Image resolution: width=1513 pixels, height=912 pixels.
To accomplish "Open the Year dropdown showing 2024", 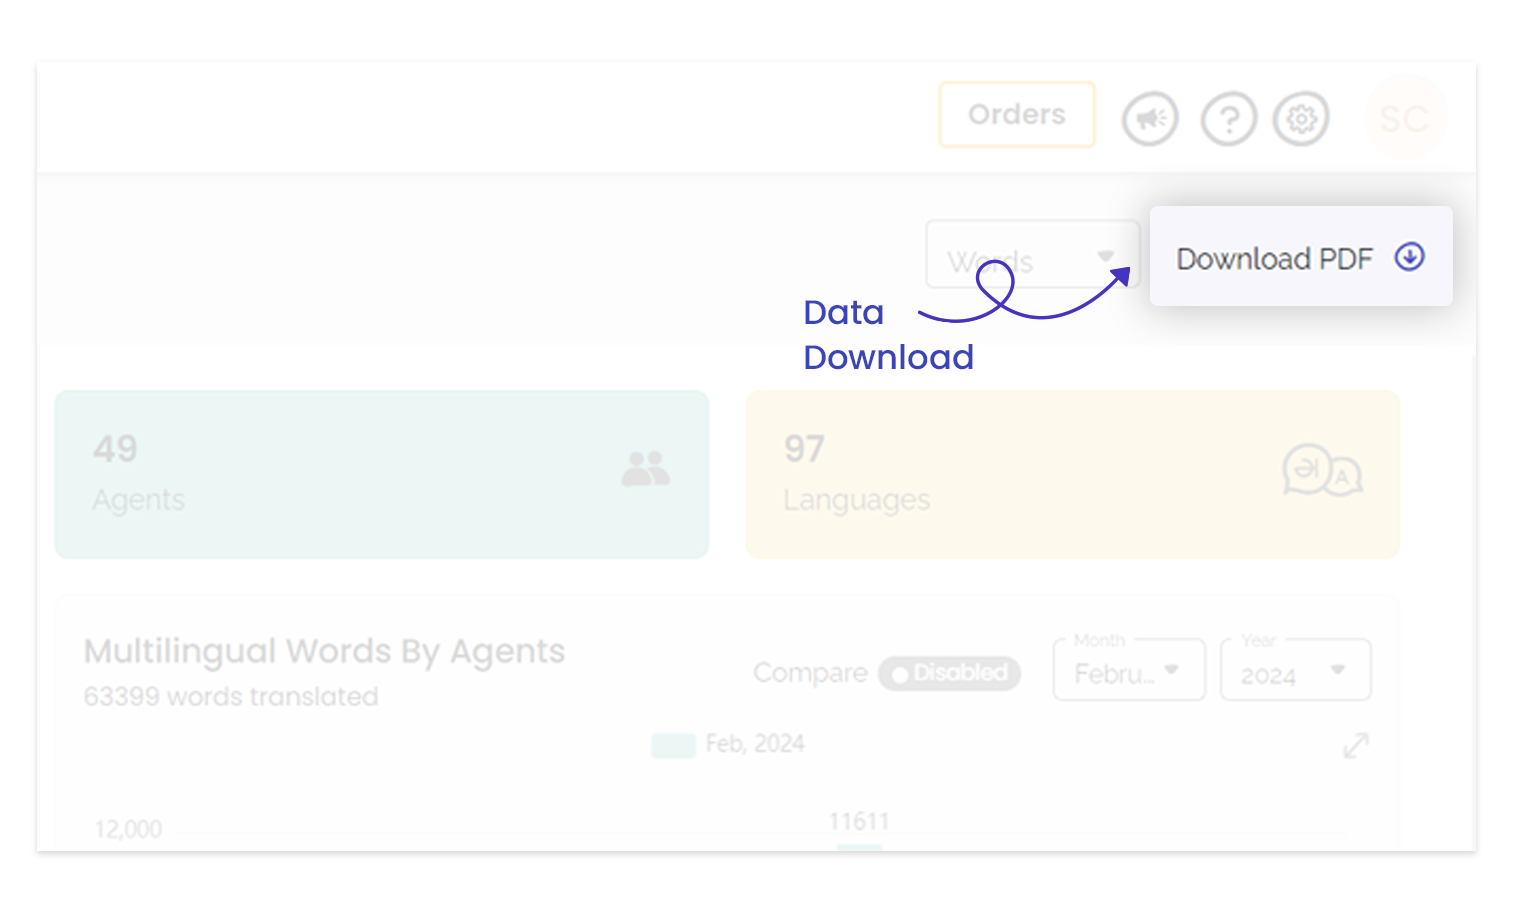I will click(x=1295, y=669).
